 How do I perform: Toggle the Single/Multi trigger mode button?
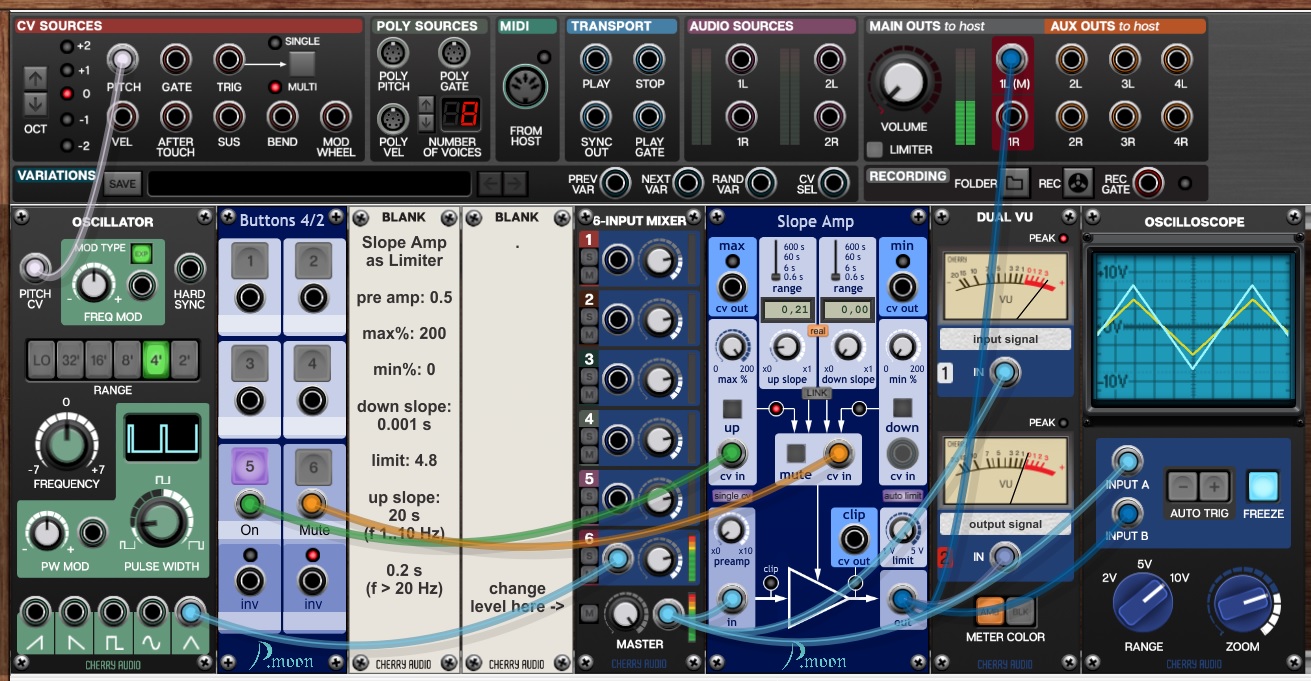302,63
